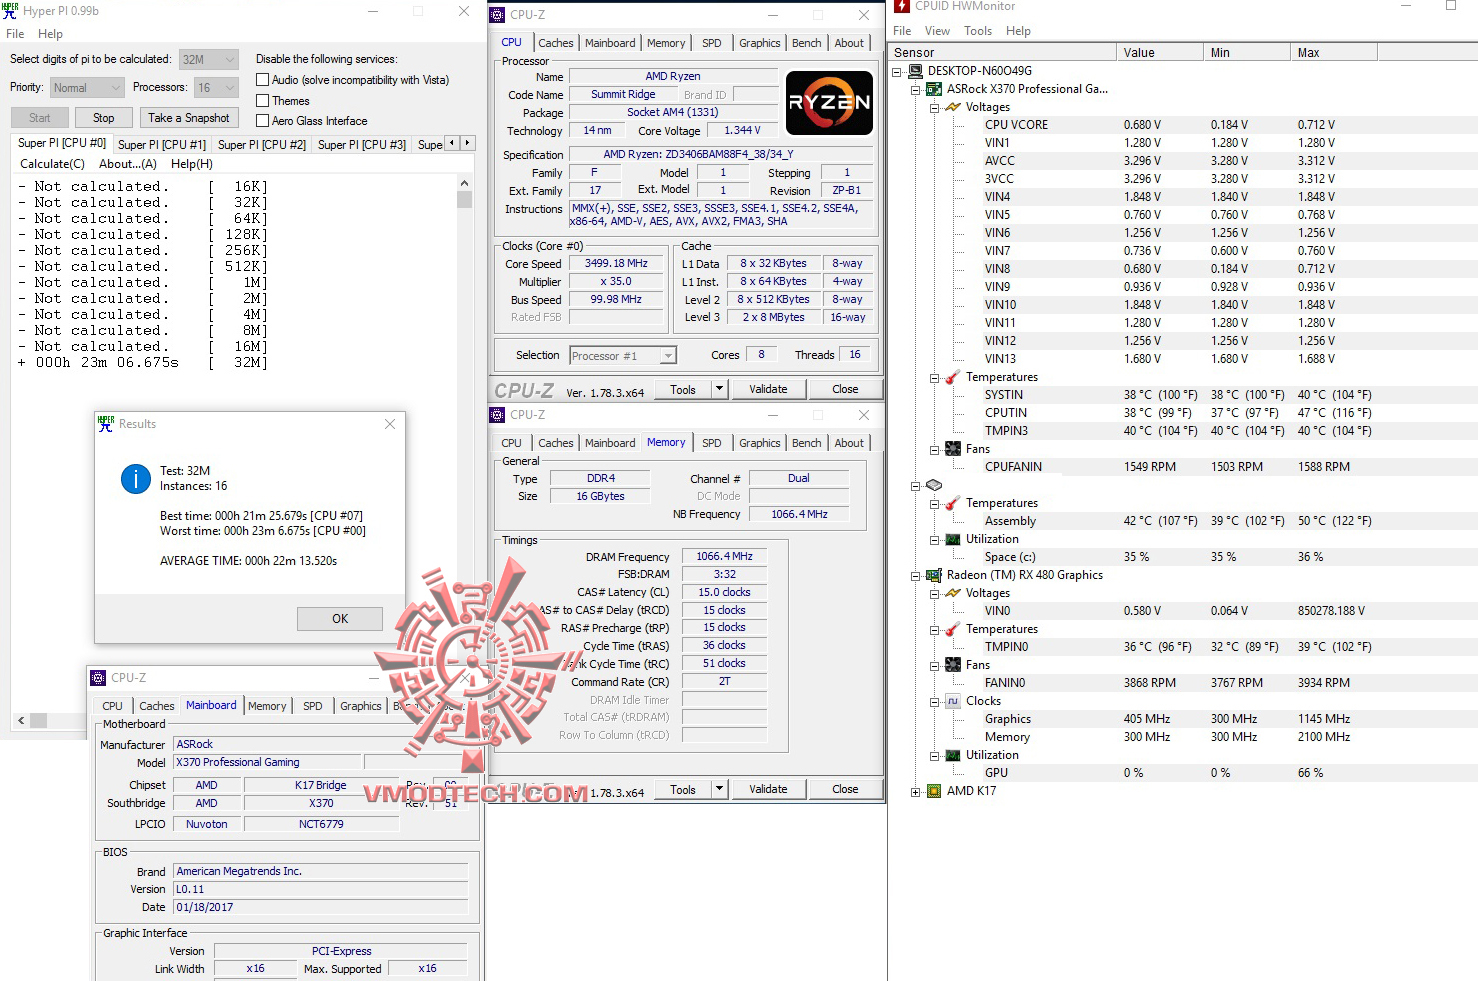Viewport: 1478px width, 981px height.
Task: Collapse the DESKTOP-N60O49G tree node
Action: point(897,72)
